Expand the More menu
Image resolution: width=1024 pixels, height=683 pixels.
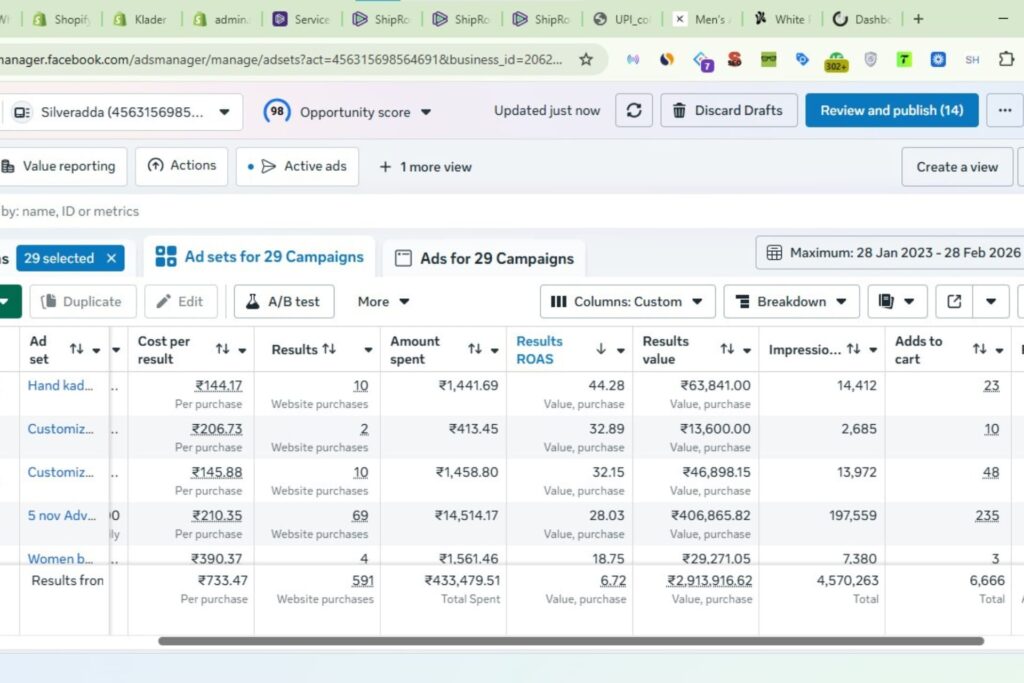[382, 301]
